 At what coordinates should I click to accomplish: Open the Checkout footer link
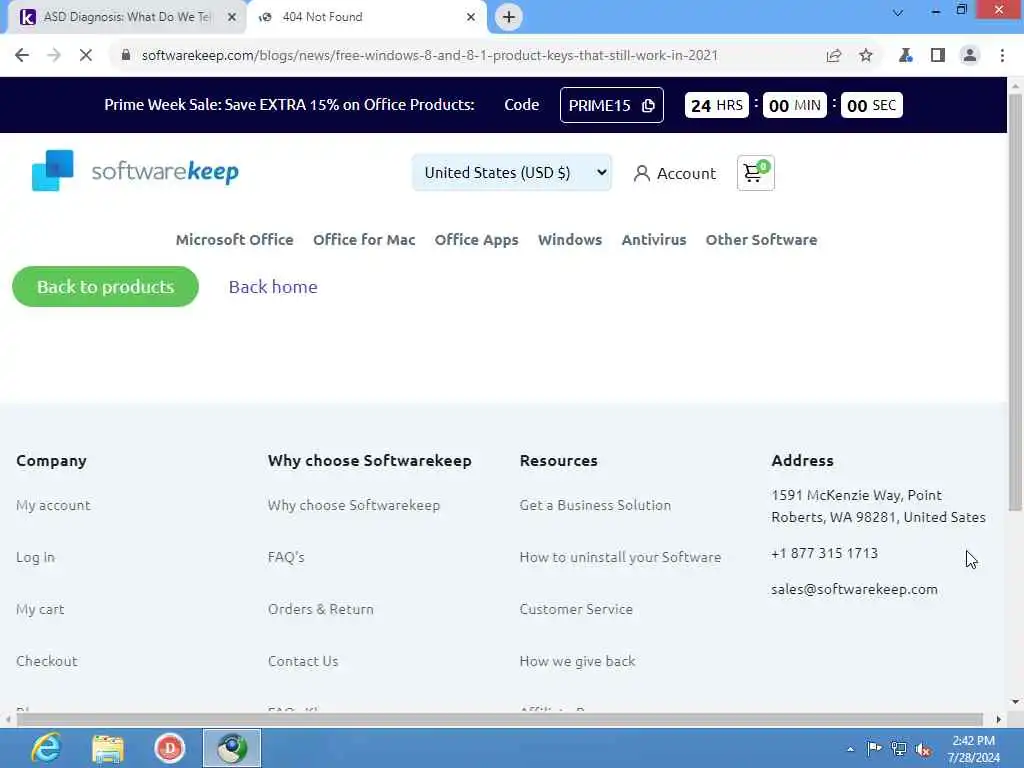46,661
